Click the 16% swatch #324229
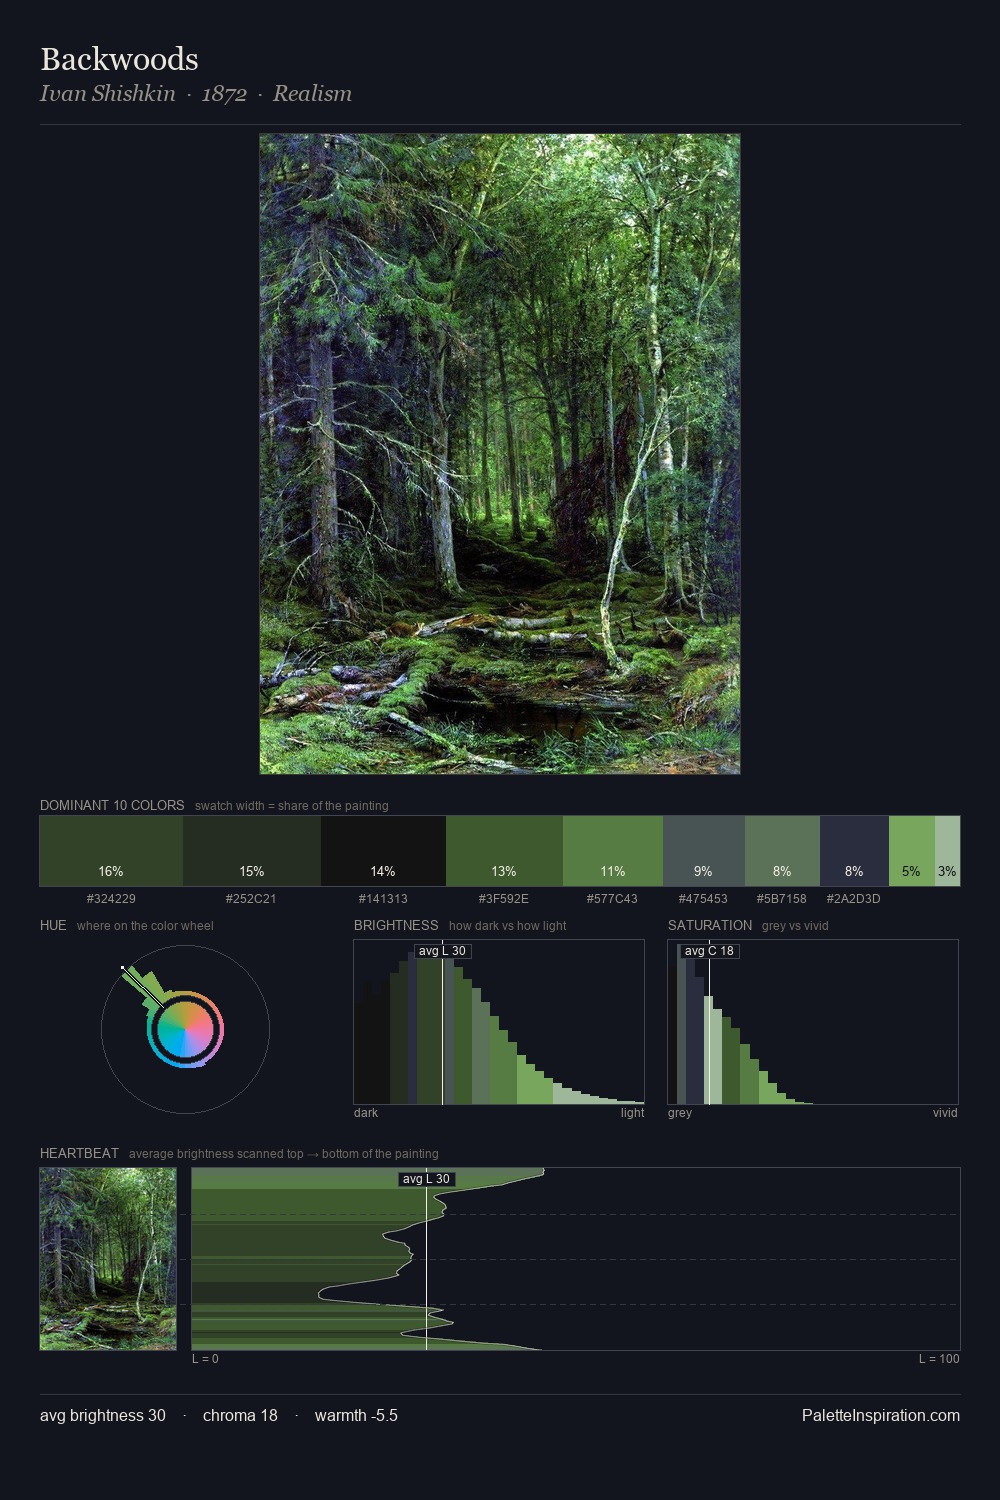Viewport: 1000px width, 1500px height. pyautogui.click(x=111, y=851)
